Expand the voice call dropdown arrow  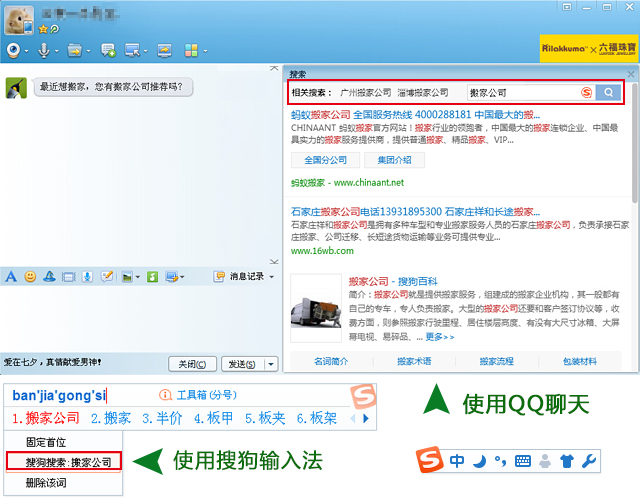tap(56, 51)
